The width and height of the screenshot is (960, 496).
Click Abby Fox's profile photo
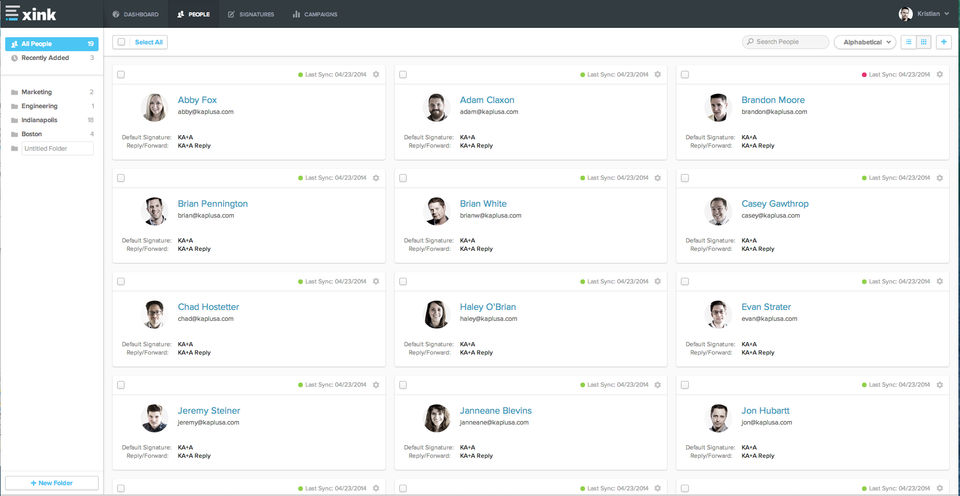point(155,108)
